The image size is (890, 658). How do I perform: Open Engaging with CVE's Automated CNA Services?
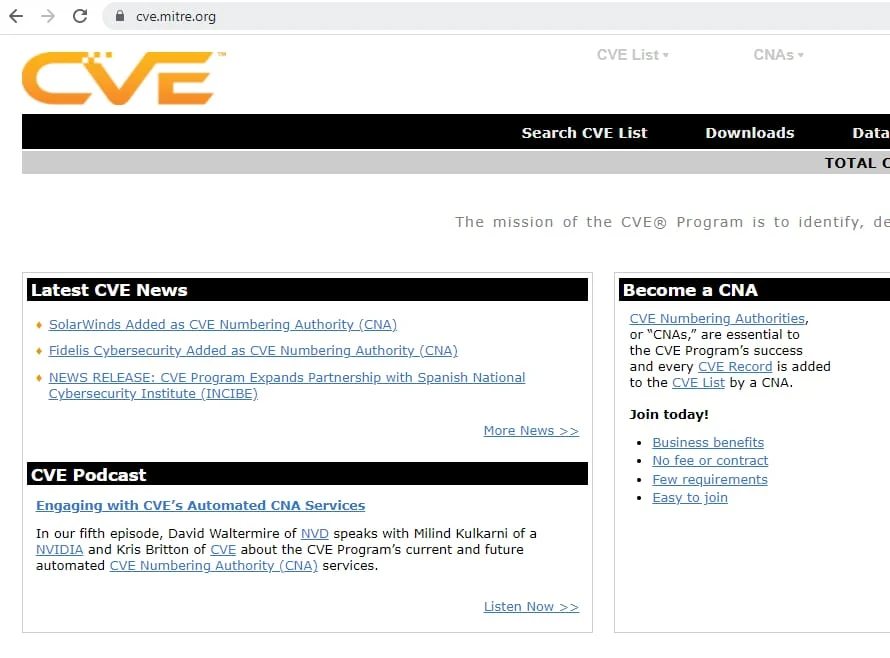(200, 505)
